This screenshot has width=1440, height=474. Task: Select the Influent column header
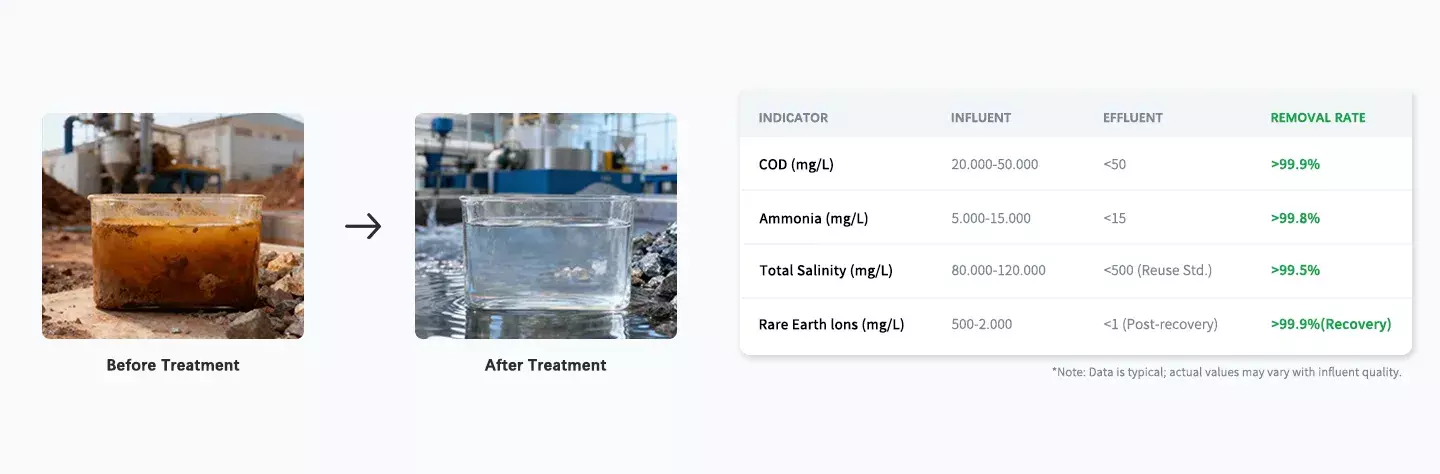[x=981, y=117]
